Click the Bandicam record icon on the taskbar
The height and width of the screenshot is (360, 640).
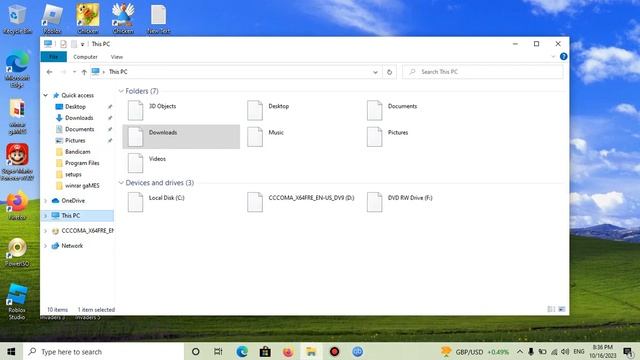(335, 351)
